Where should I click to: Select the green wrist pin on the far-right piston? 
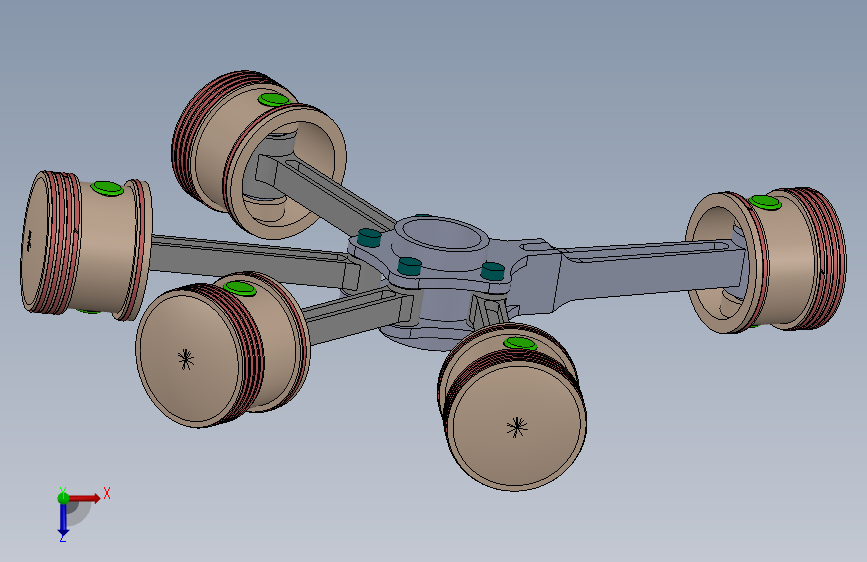click(765, 202)
